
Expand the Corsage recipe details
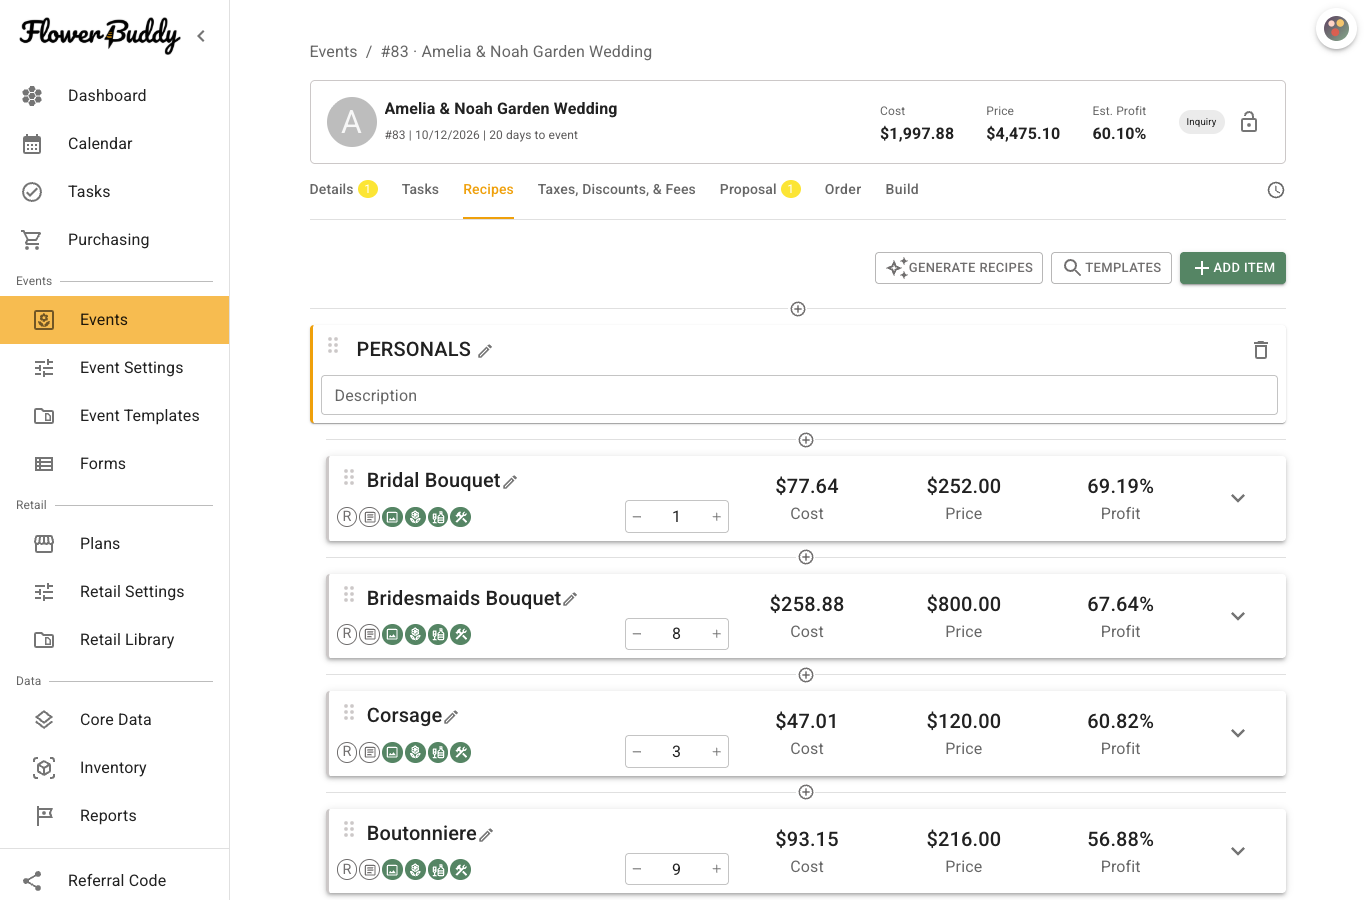coord(1238,733)
